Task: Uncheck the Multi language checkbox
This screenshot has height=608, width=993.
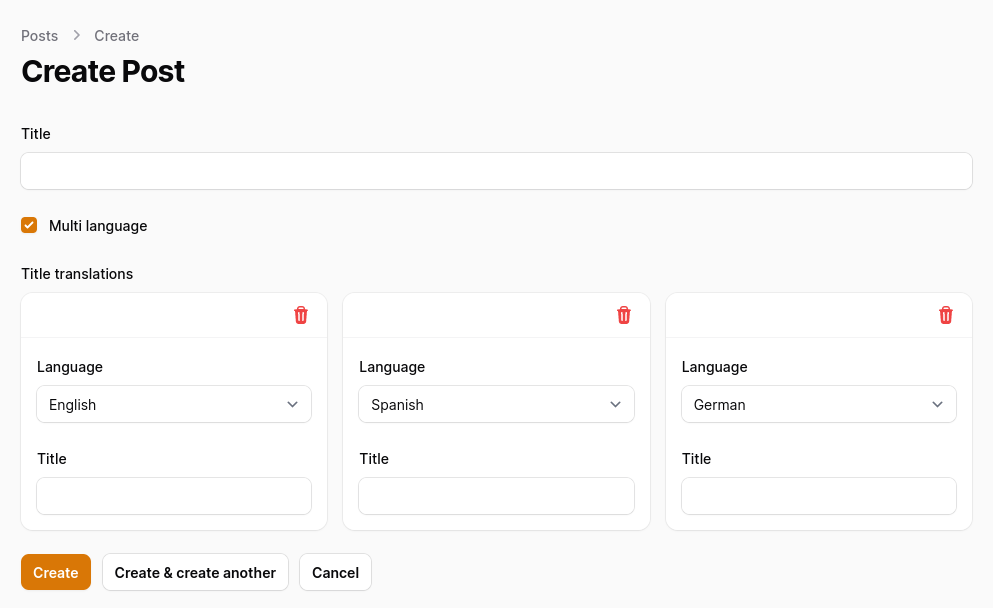Action: tap(29, 226)
